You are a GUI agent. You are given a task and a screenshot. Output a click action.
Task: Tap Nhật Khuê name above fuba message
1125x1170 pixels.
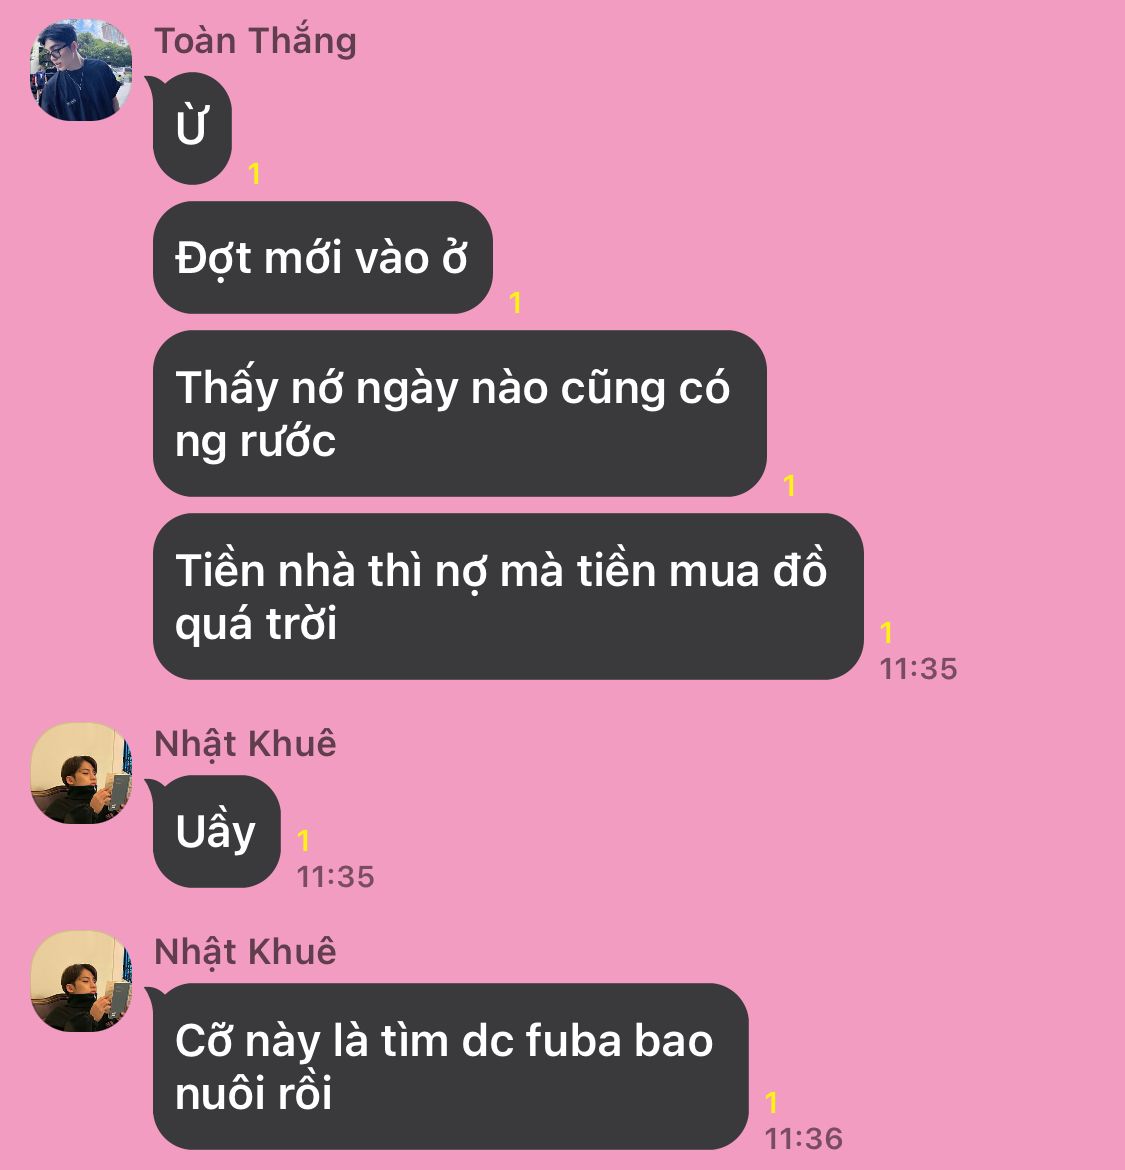pyautogui.click(x=245, y=952)
